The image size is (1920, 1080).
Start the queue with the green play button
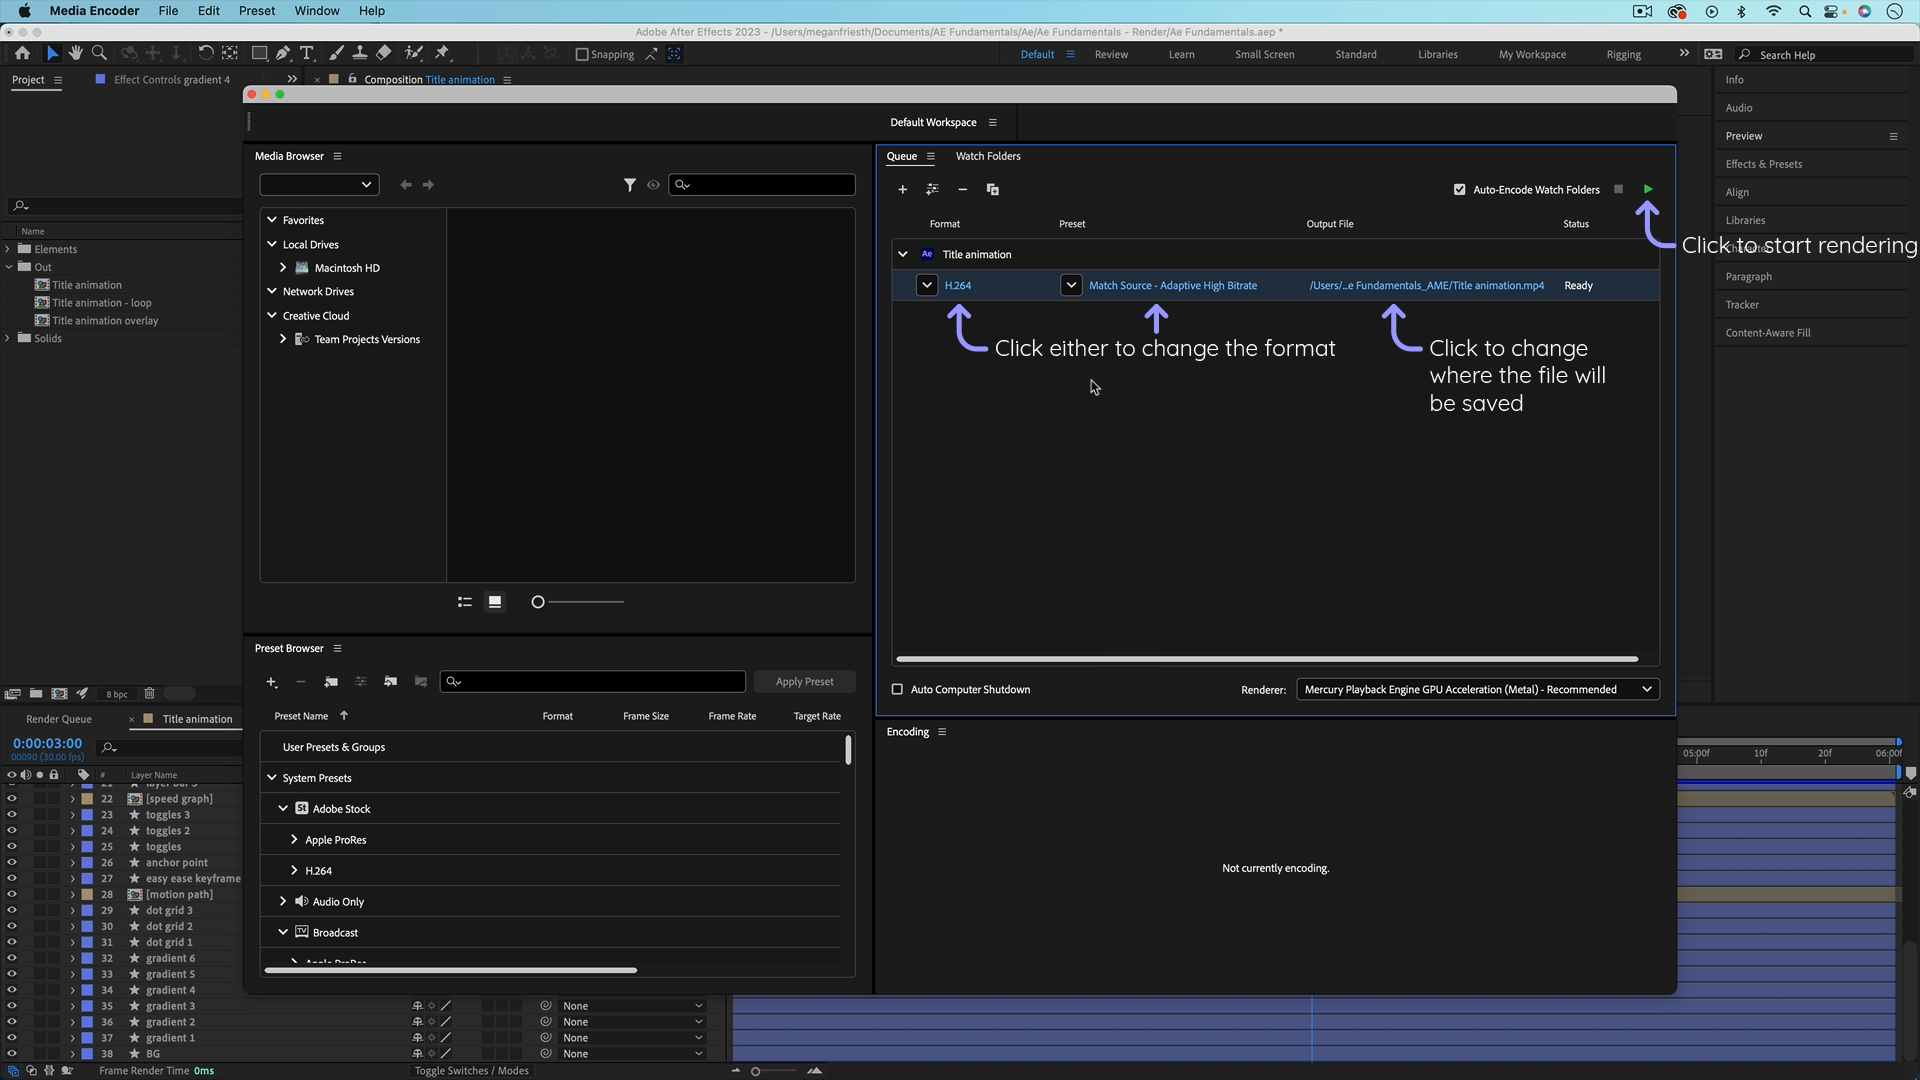pos(1648,189)
